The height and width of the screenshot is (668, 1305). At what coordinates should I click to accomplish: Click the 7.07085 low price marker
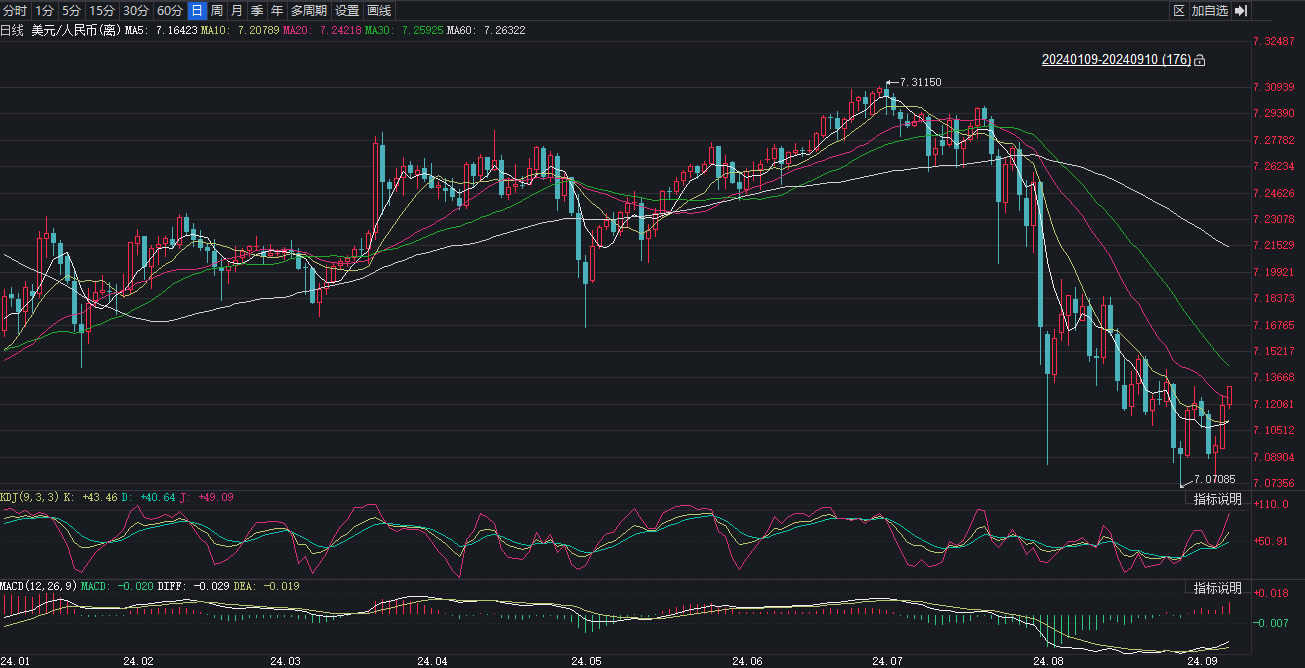tap(1214, 479)
